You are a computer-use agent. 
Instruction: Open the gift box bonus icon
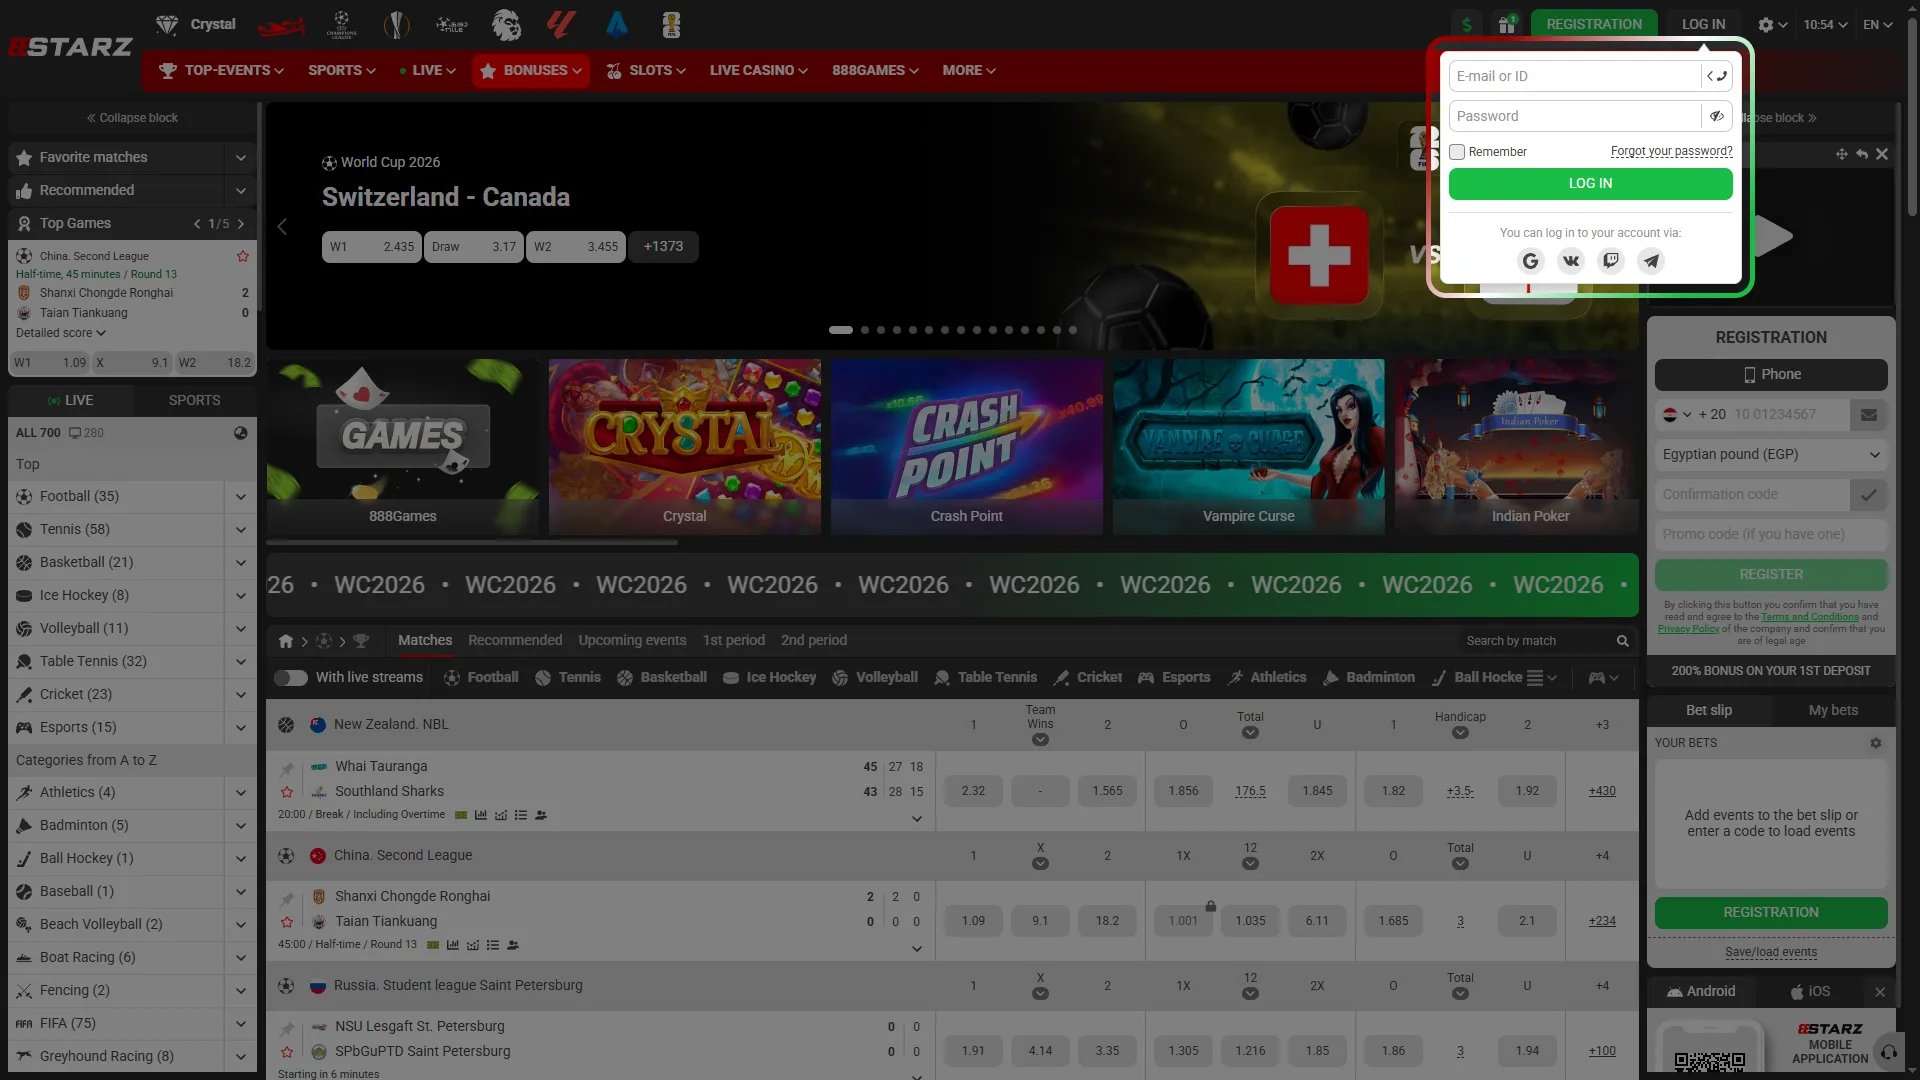1507,25
